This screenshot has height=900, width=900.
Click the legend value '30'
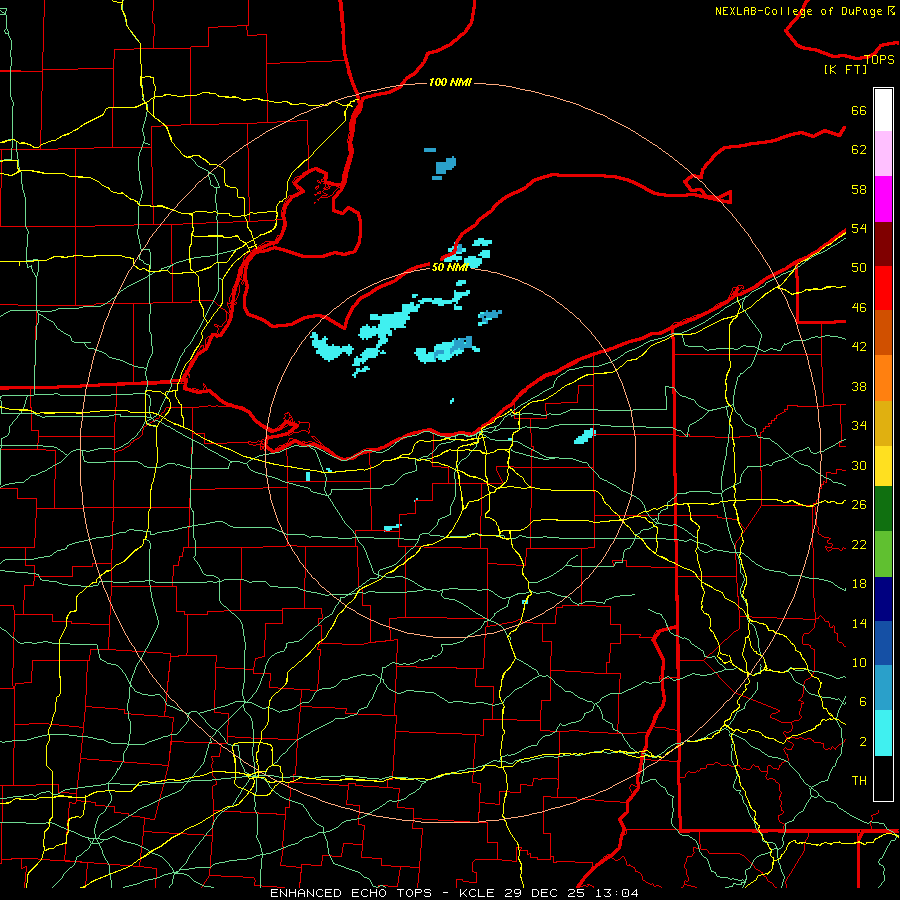pyautogui.click(x=859, y=465)
